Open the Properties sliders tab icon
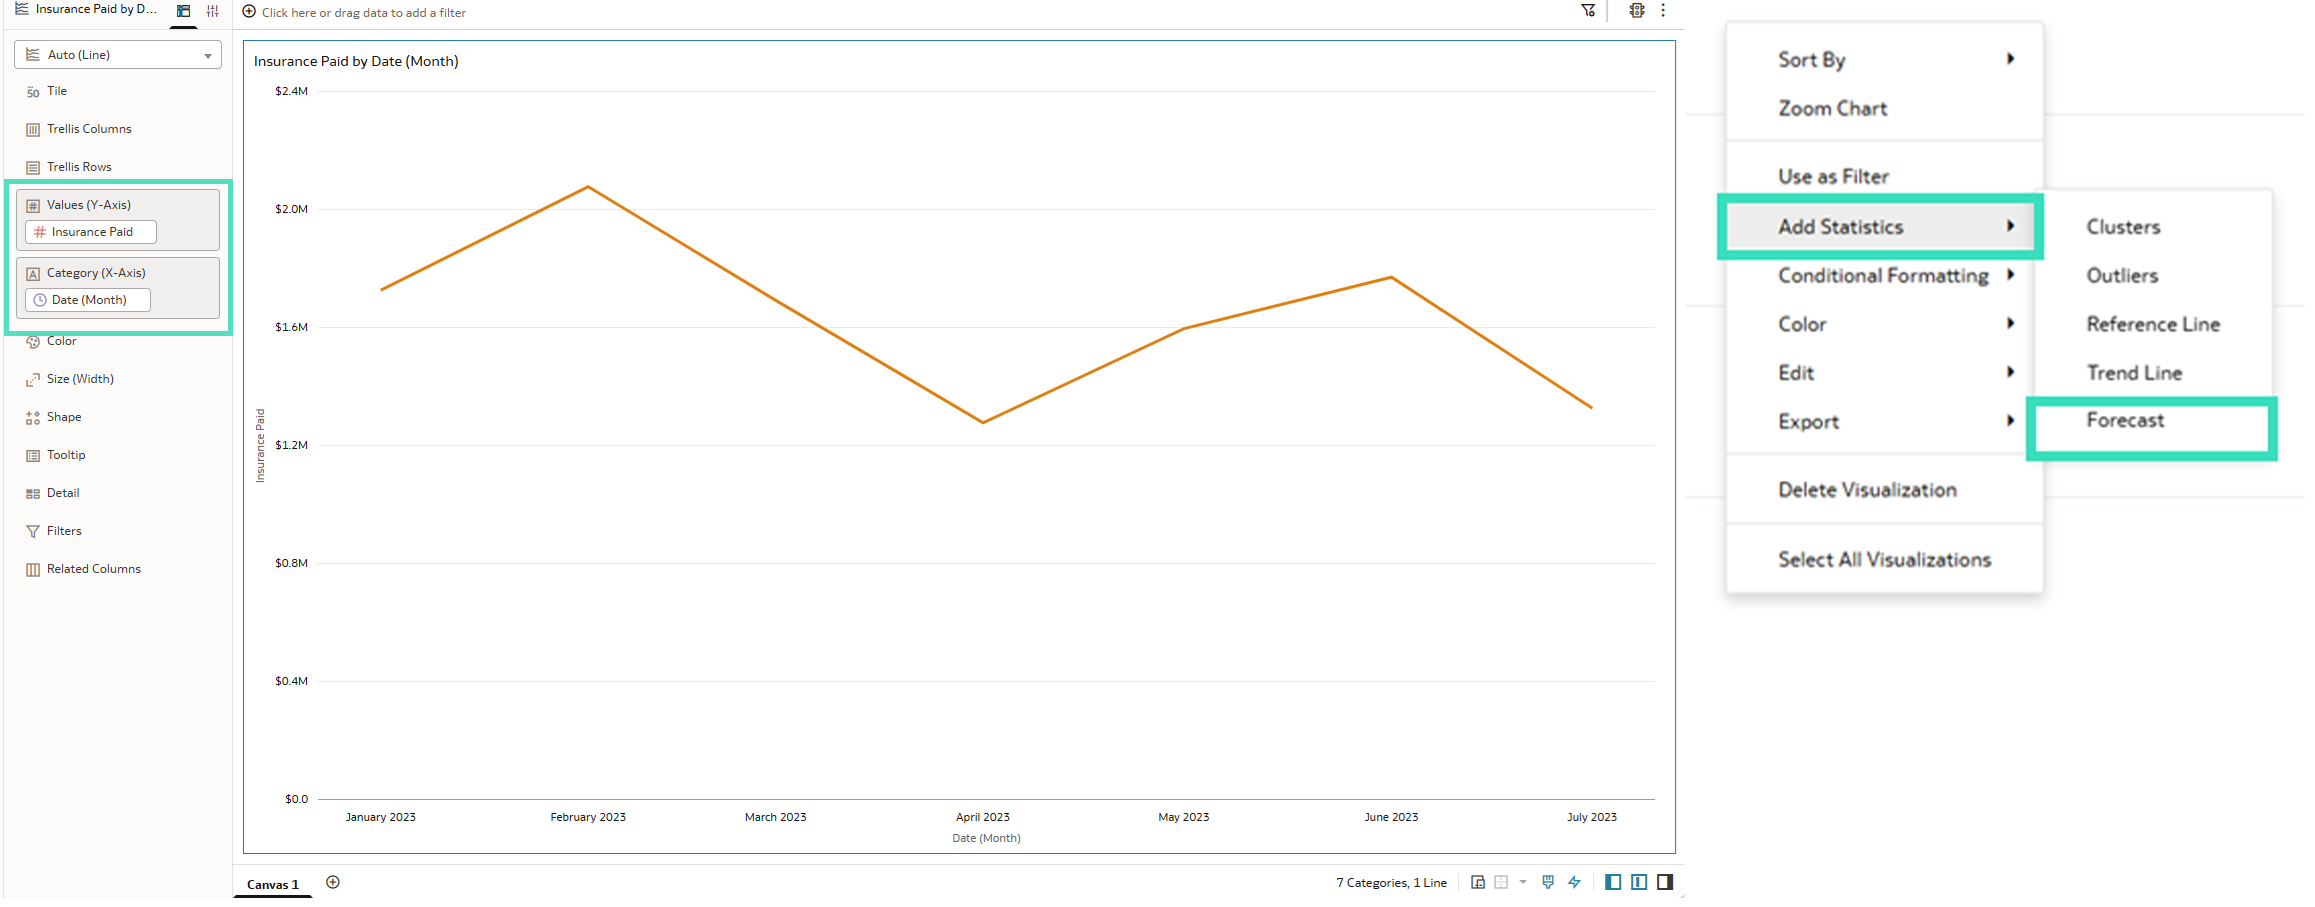 pyautogui.click(x=213, y=11)
